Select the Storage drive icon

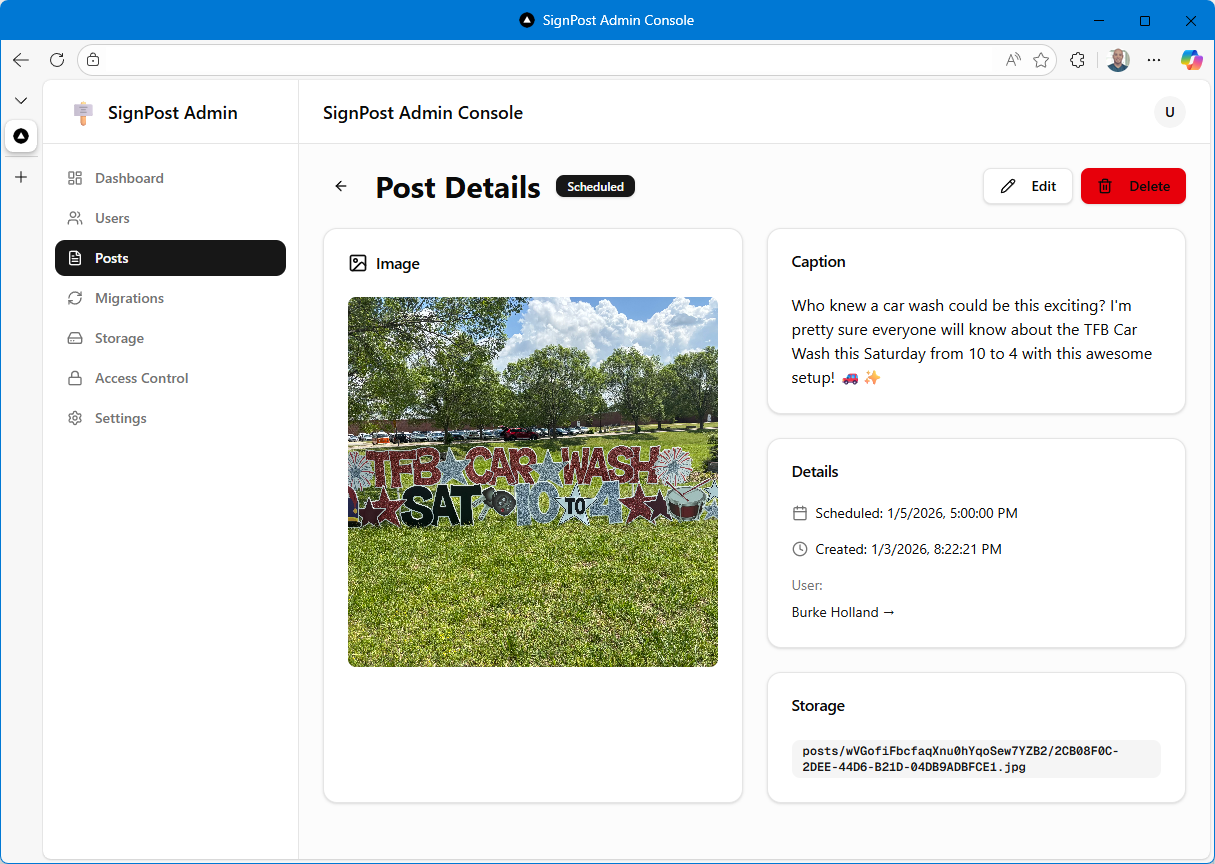point(74,338)
